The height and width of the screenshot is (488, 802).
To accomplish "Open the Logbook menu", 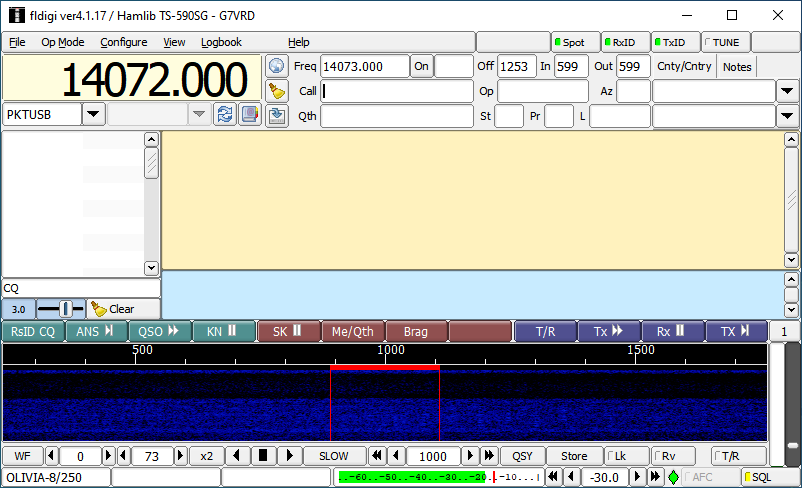I will pyautogui.click(x=221, y=42).
